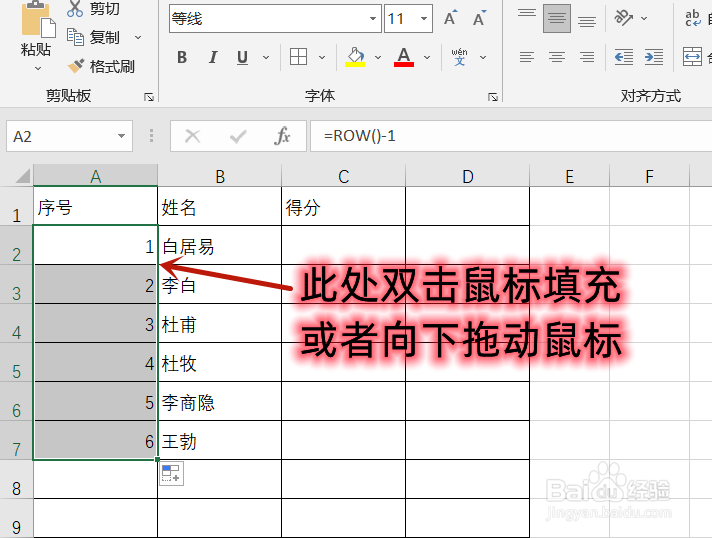712x538 pixels.
Task: Click the phonetic guide wén icon
Action: point(459,57)
